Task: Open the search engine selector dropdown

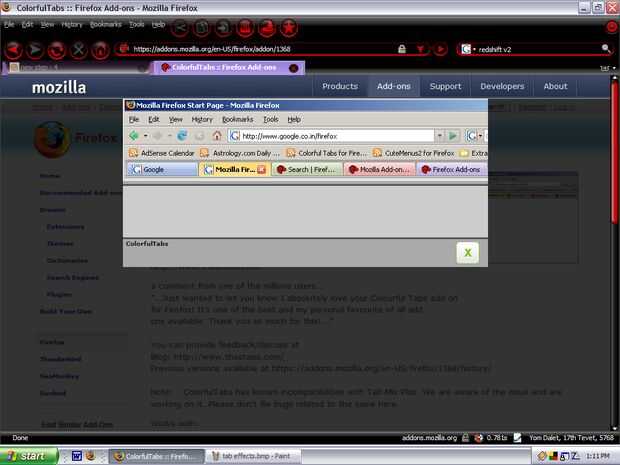Action: [468, 49]
